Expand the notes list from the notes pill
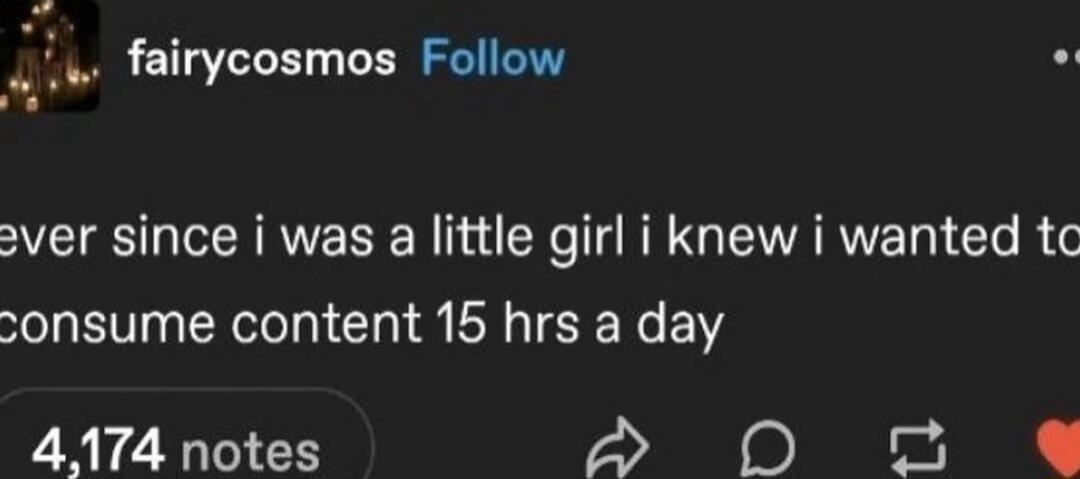Image resolution: width=1080 pixels, height=479 pixels. click(175, 450)
